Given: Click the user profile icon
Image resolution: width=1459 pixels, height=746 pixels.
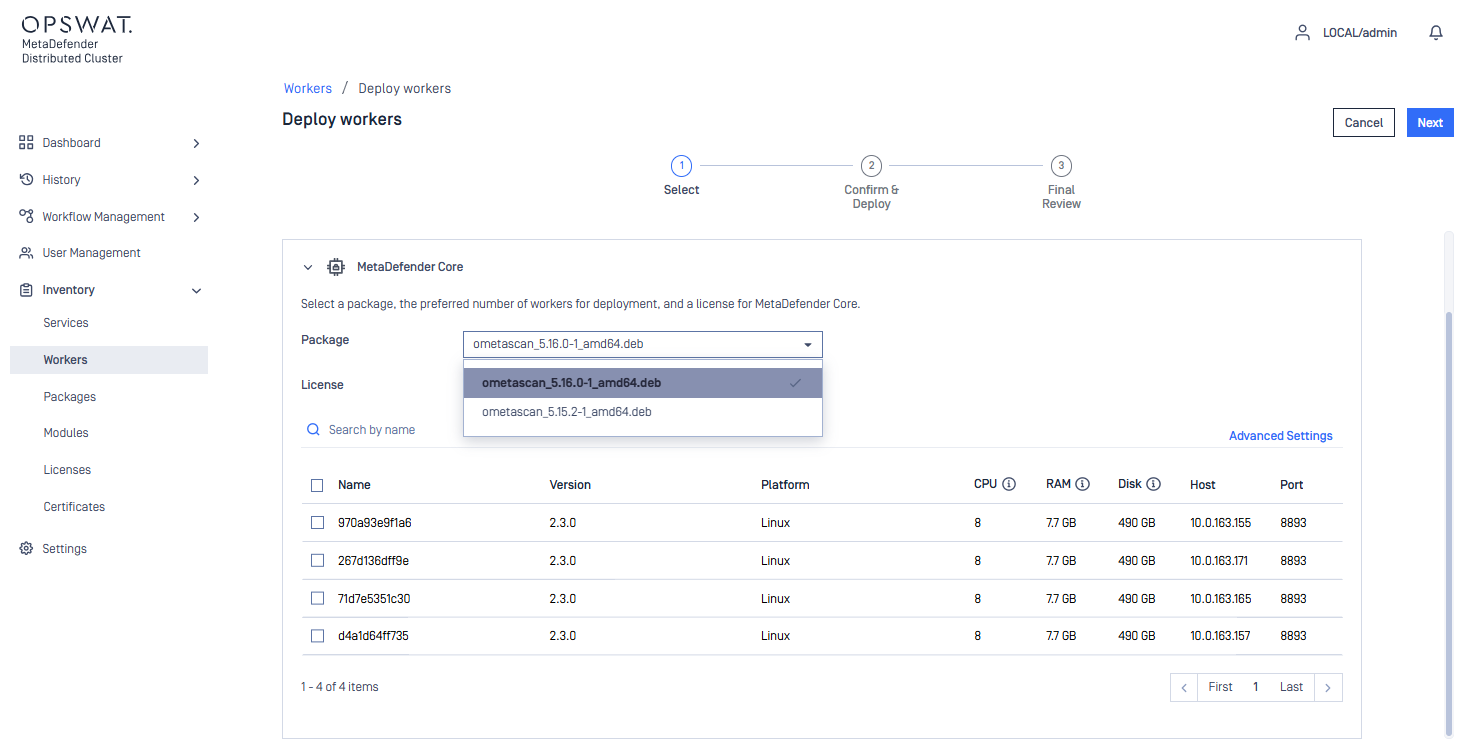Looking at the screenshot, I should pos(1302,33).
